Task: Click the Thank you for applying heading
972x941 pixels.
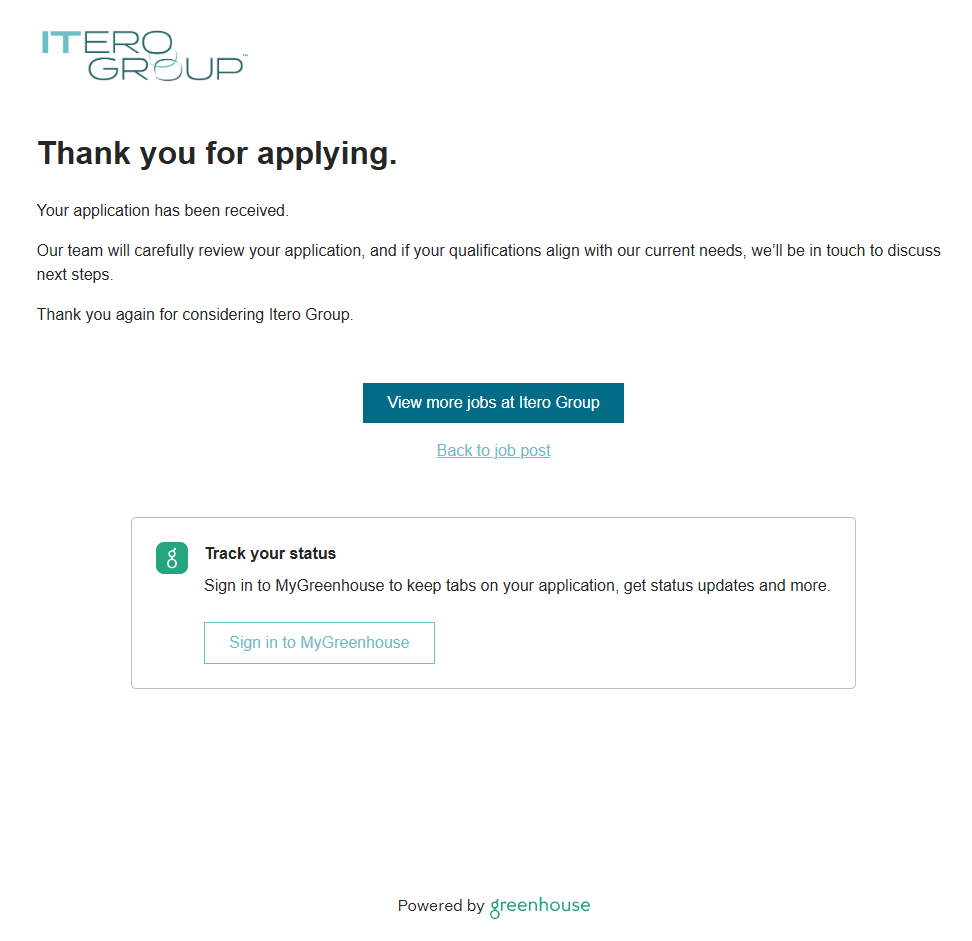Action: click(x=217, y=154)
